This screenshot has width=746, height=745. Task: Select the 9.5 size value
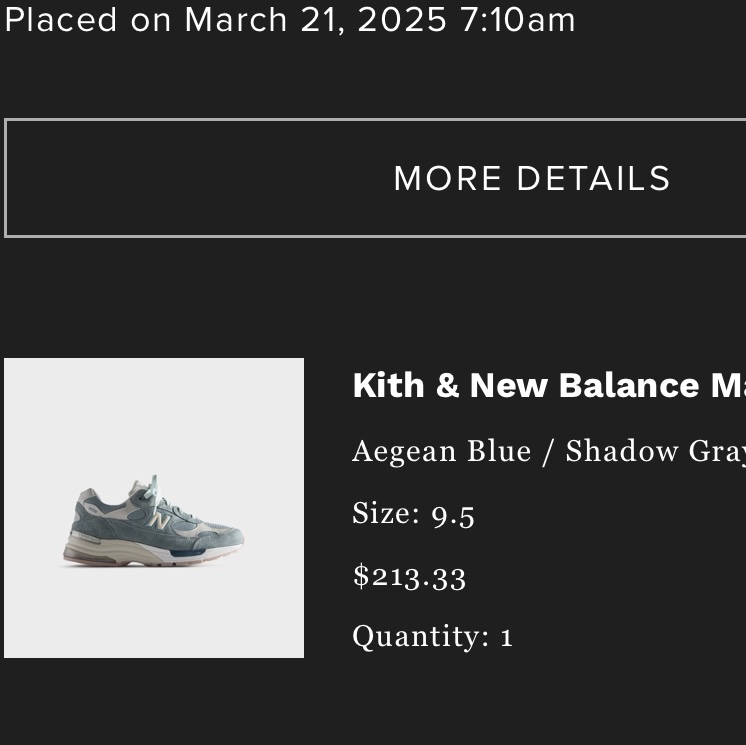pyautogui.click(x=453, y=515)
